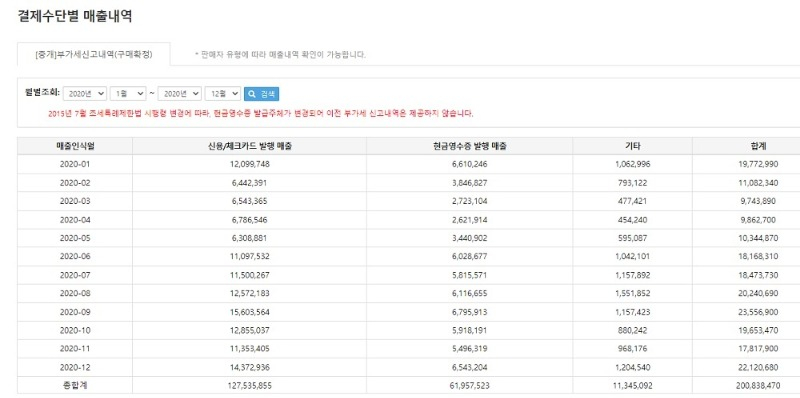Select the 2020-10 row label
The width and height of the screenshot is (800, 398).
(x=75, y=330)
